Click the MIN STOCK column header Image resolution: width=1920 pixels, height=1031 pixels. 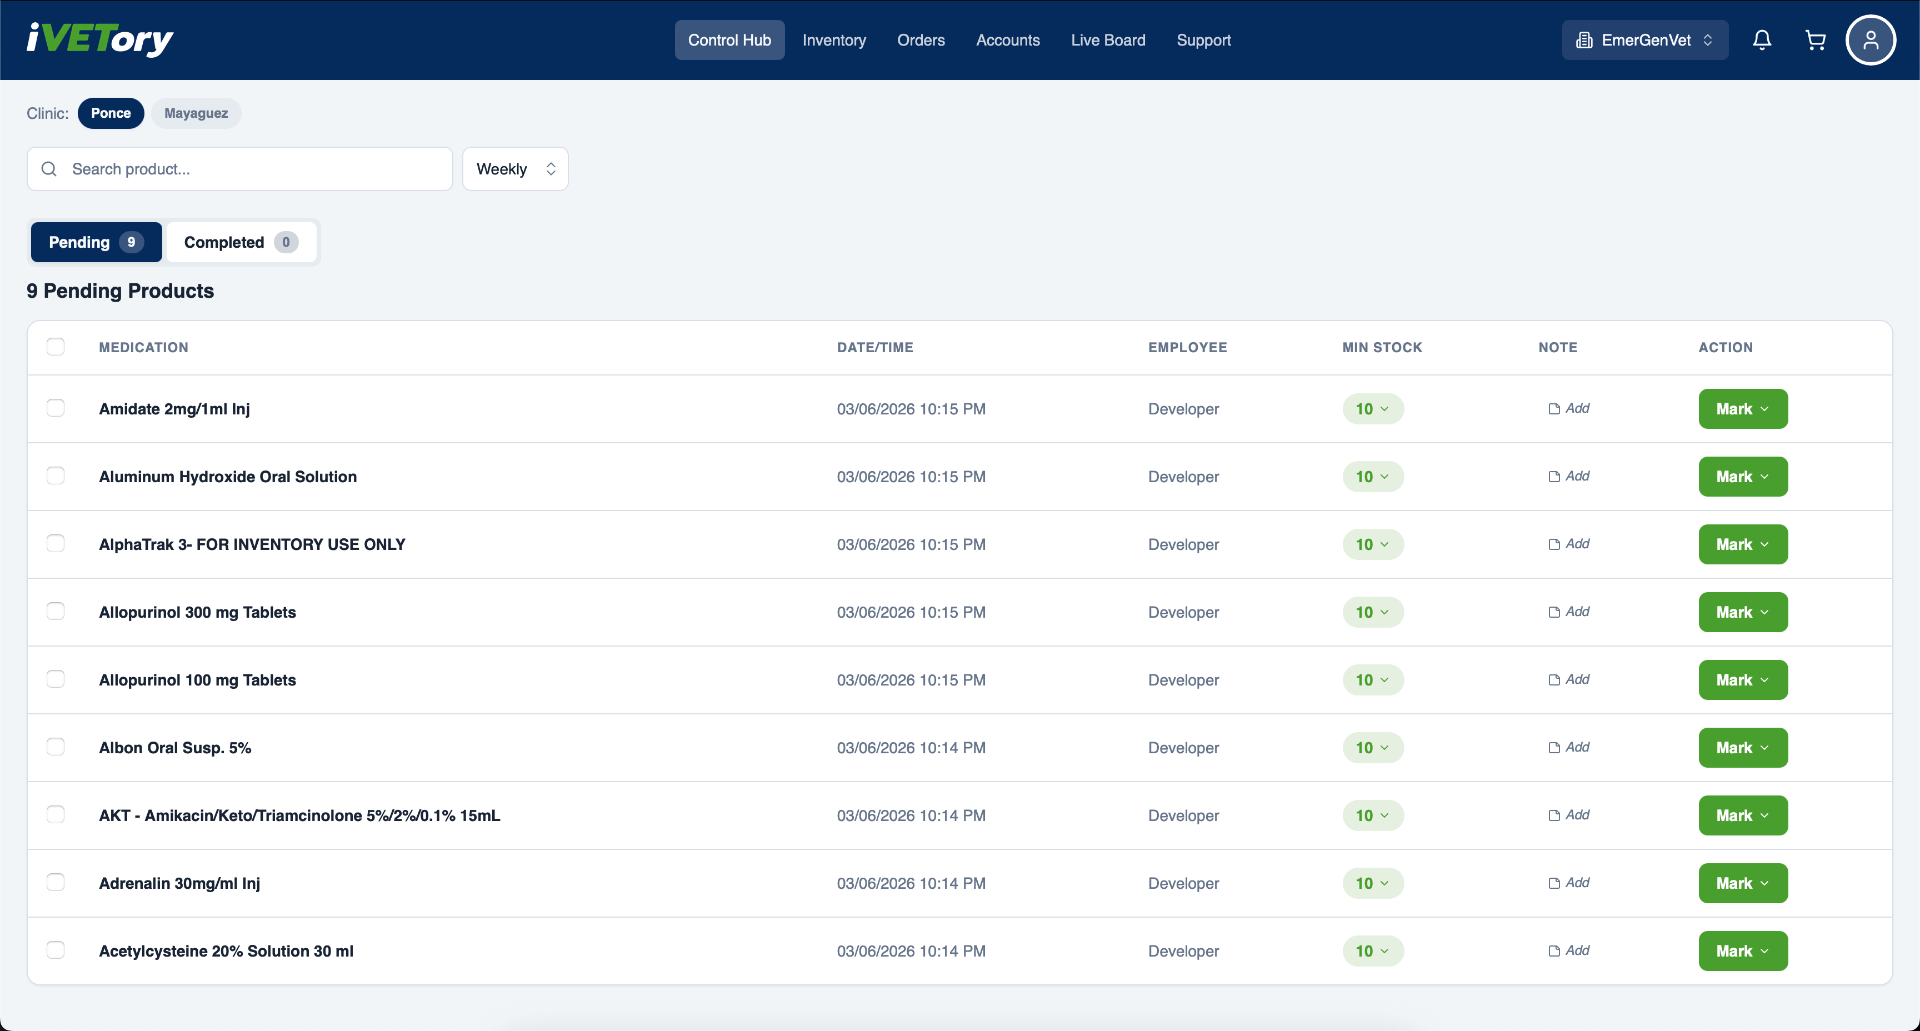click(1382, 347)
